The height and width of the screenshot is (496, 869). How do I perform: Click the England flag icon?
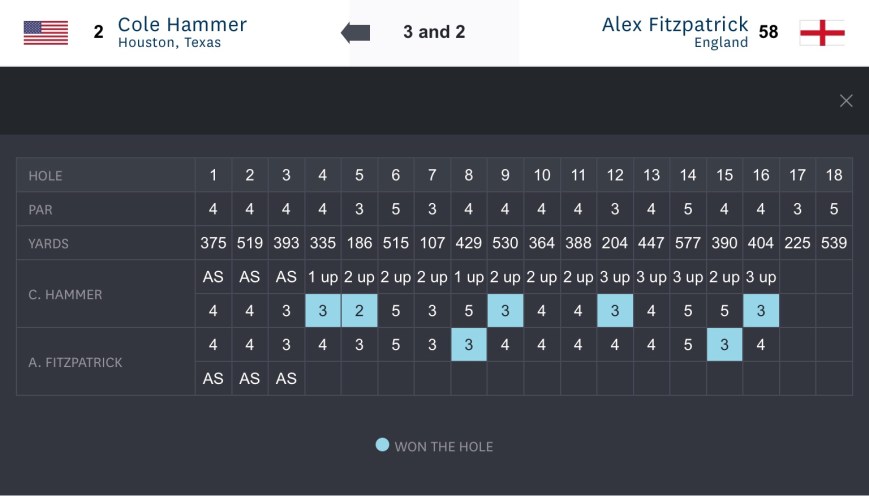point(822,32)
